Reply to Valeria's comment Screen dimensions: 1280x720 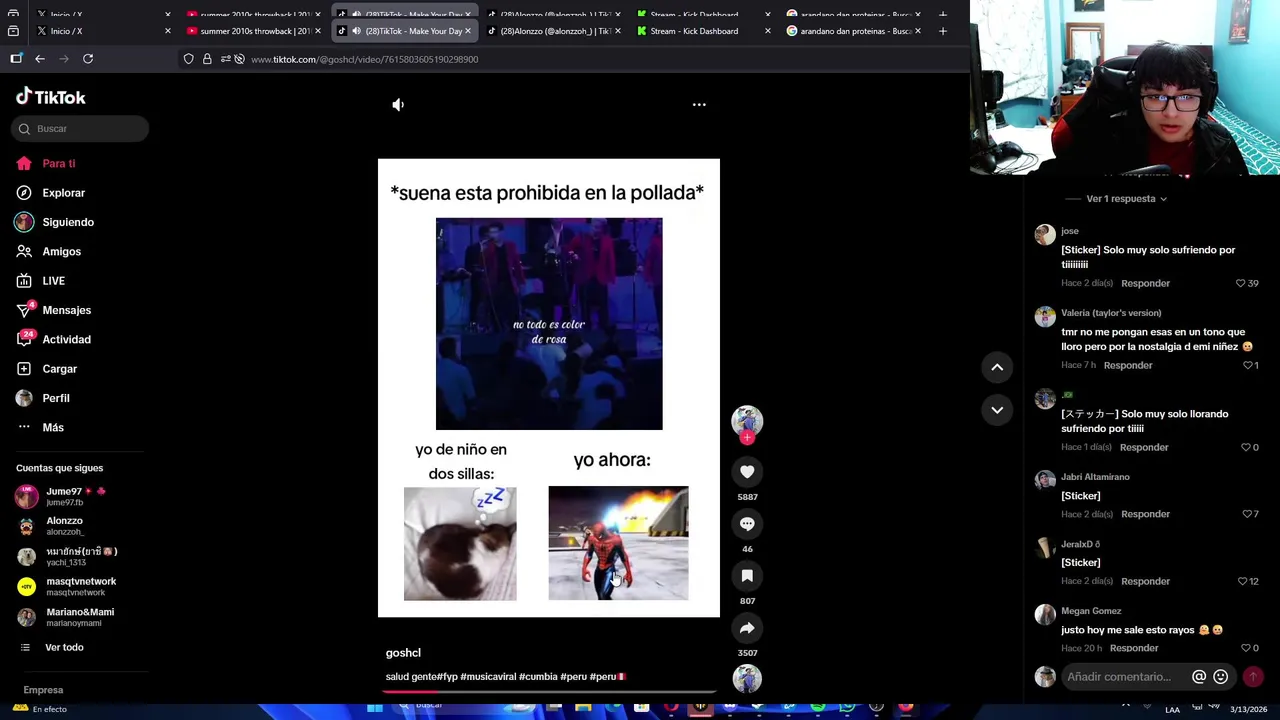pos(1128,365)
